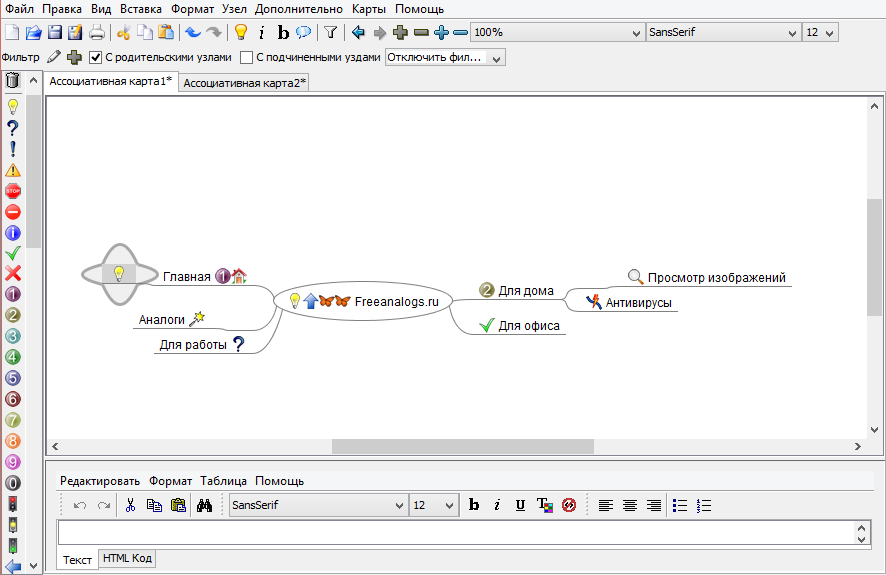Add the priority 5 icon from sidebar
This screenshot has width=886, height=575.
[12, 378]
